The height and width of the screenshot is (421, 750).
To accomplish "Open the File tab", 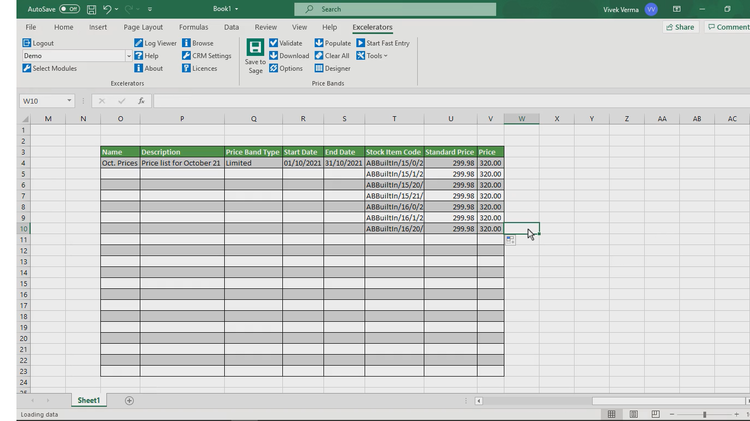I will coord(31,27).
